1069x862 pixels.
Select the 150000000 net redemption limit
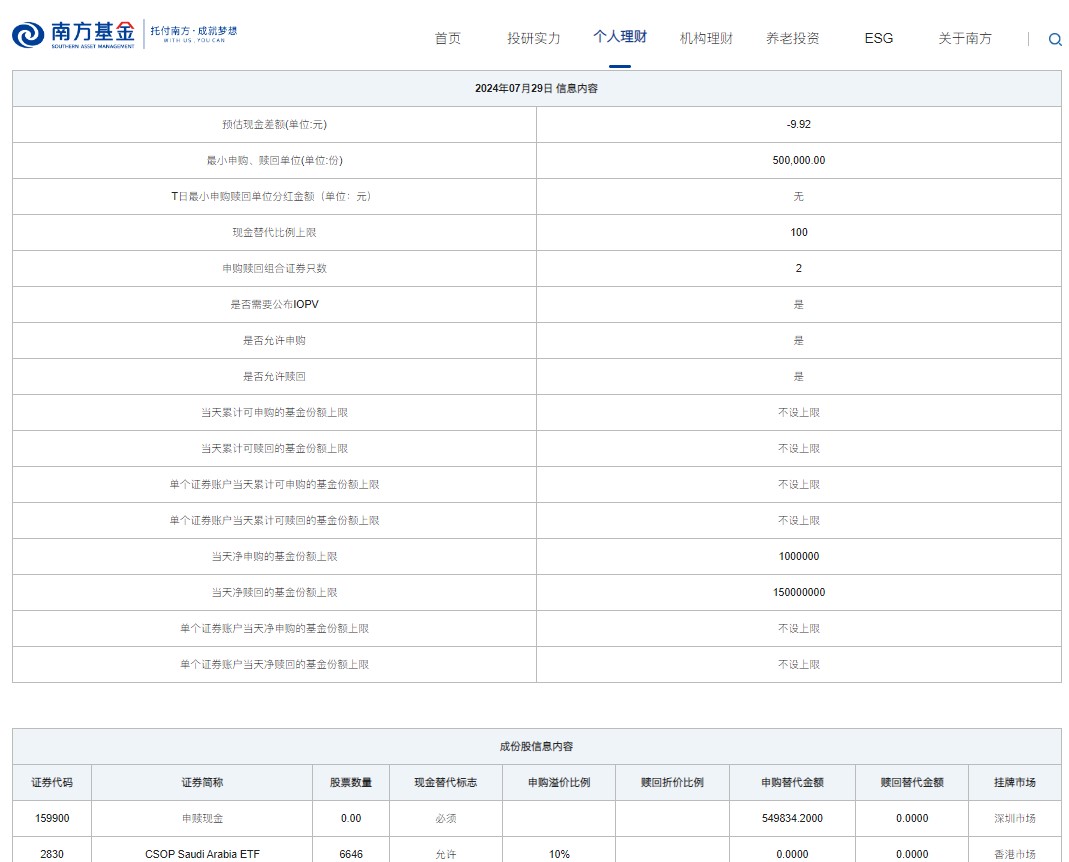pyautogui.click(x=798, y=592)
